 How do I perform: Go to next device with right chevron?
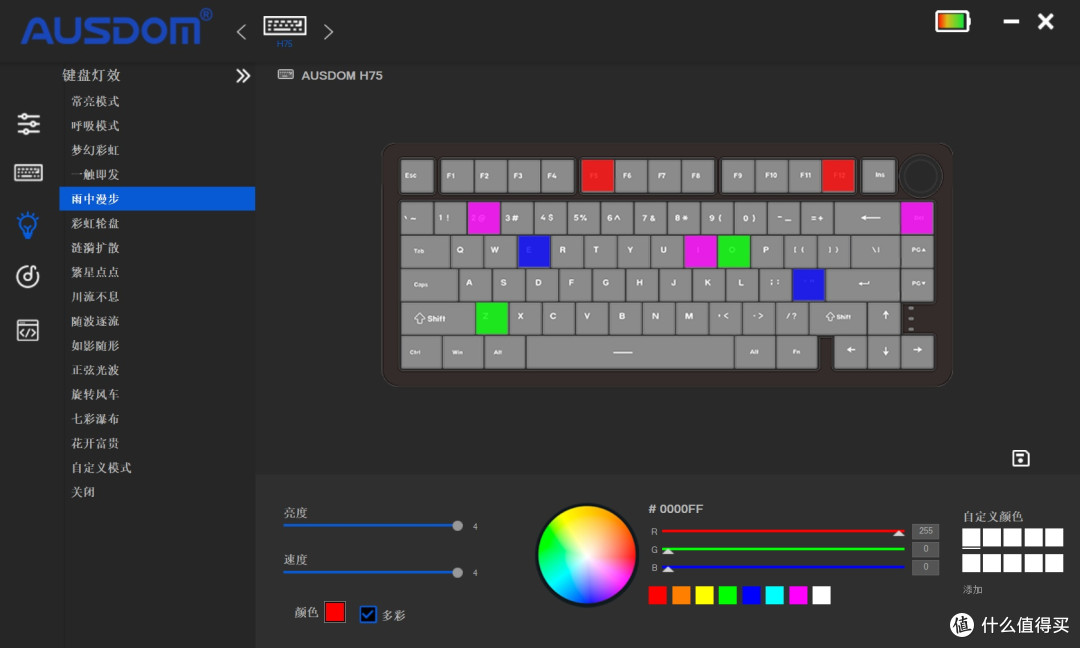click(x=329, y=32)
